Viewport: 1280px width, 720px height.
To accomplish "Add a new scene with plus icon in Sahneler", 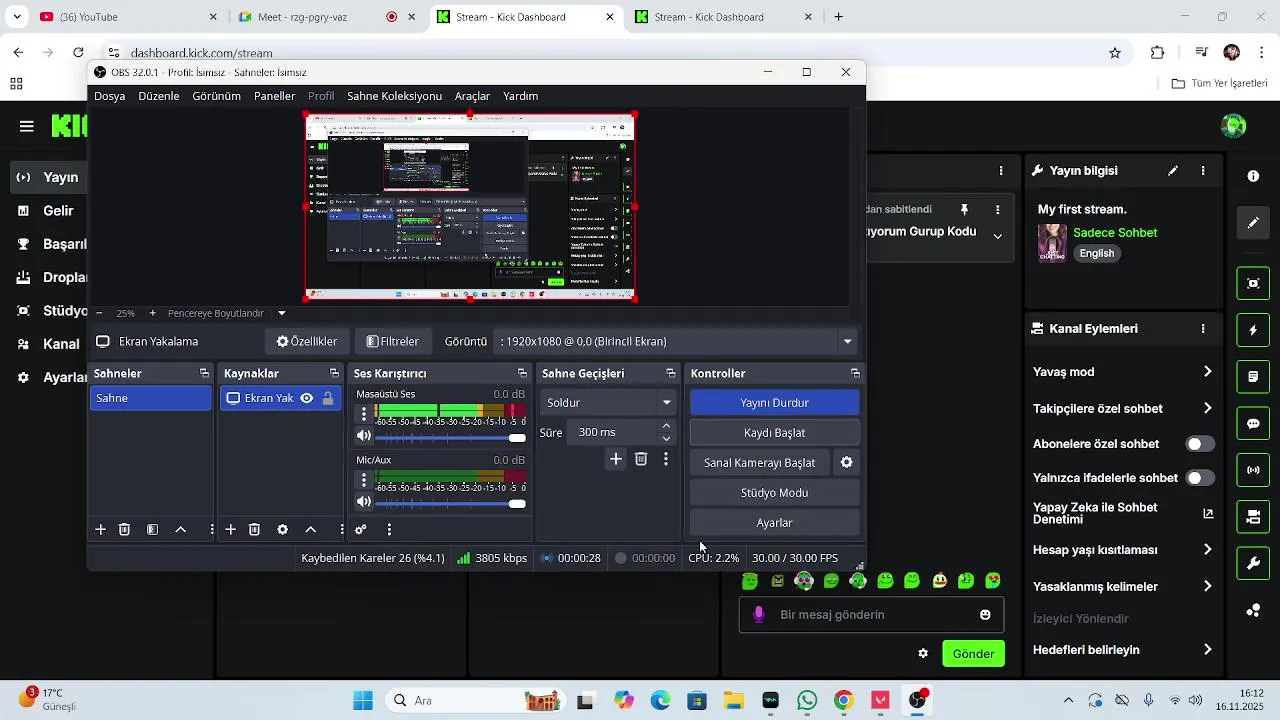I will (x=100, y=530).
